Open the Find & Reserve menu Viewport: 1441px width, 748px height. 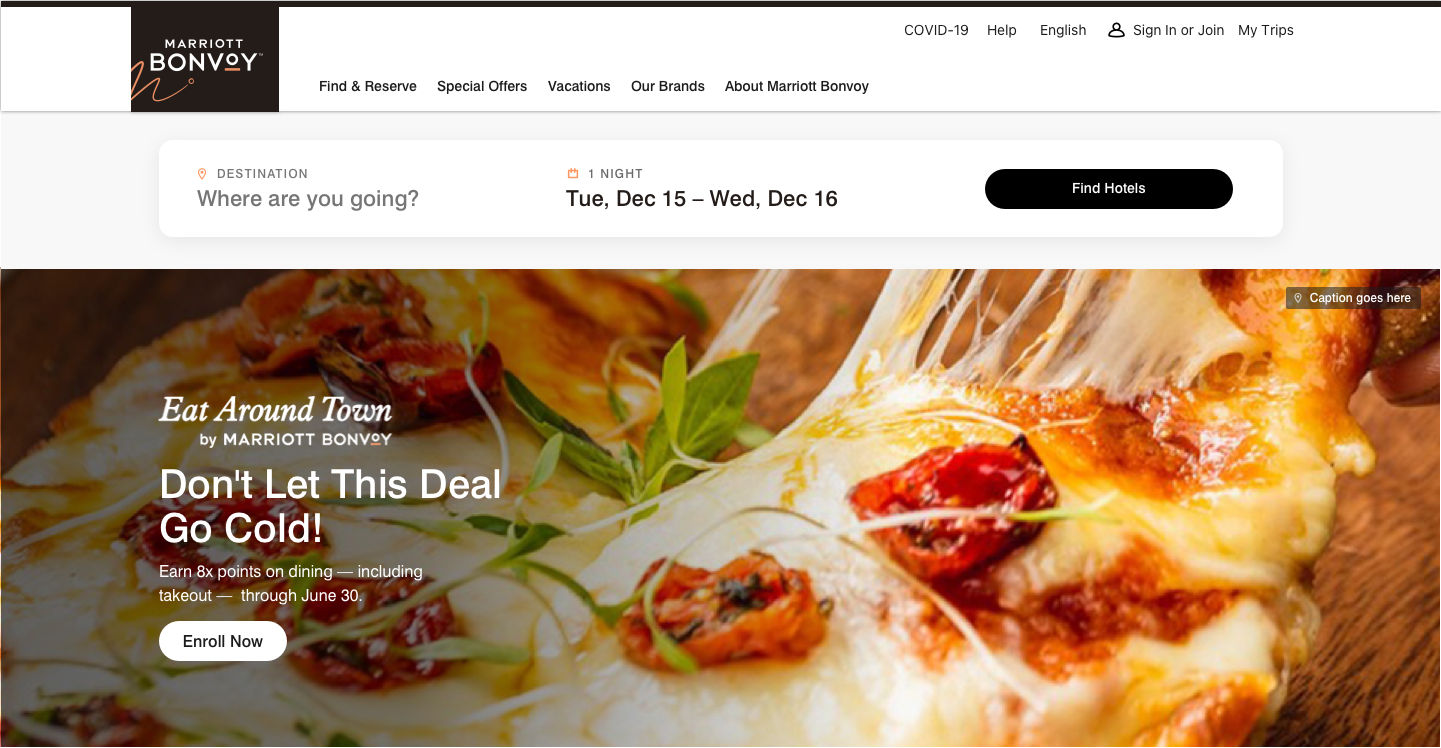pyautogui.click(x=368, y=86)
